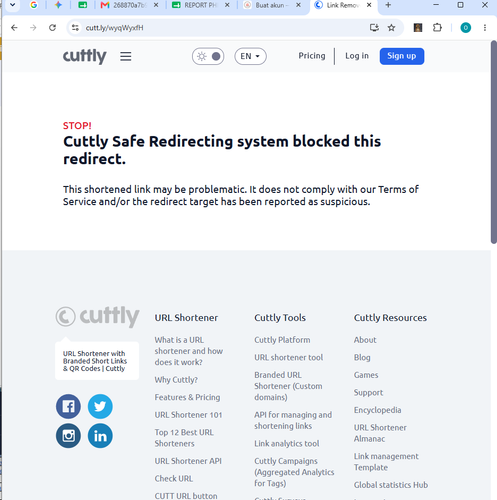Switch to the Gemini sparkle tab

click(x=58, y=5)
